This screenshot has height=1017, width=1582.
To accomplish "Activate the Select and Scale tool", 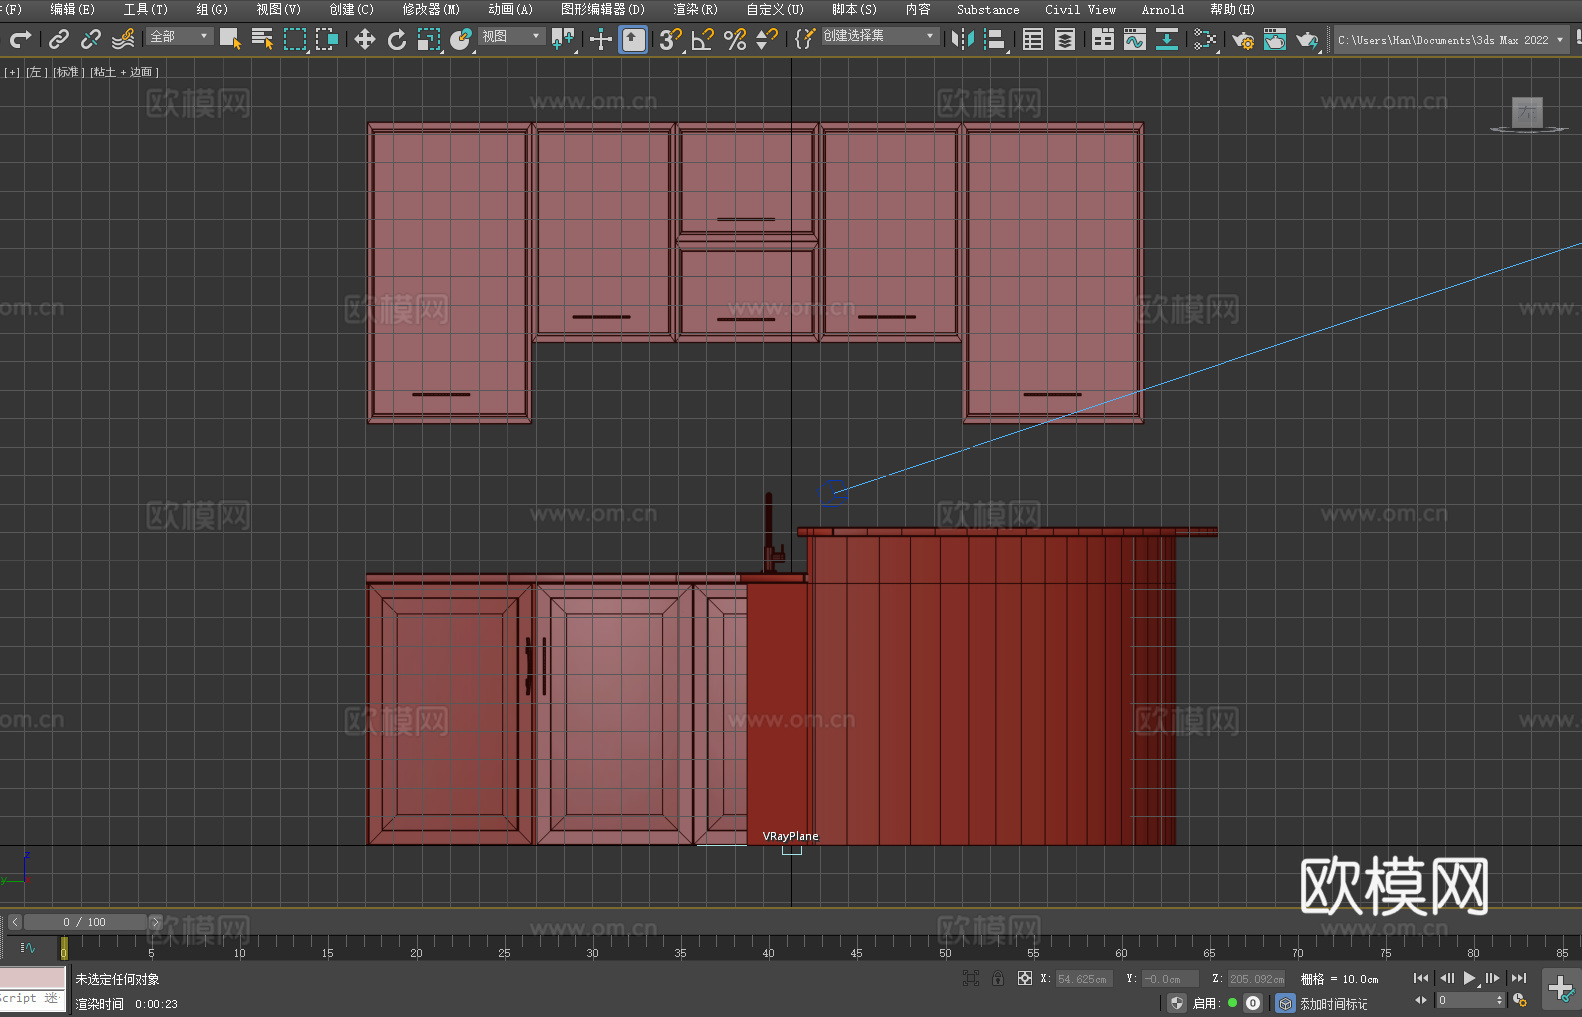I will coord(429,39).
